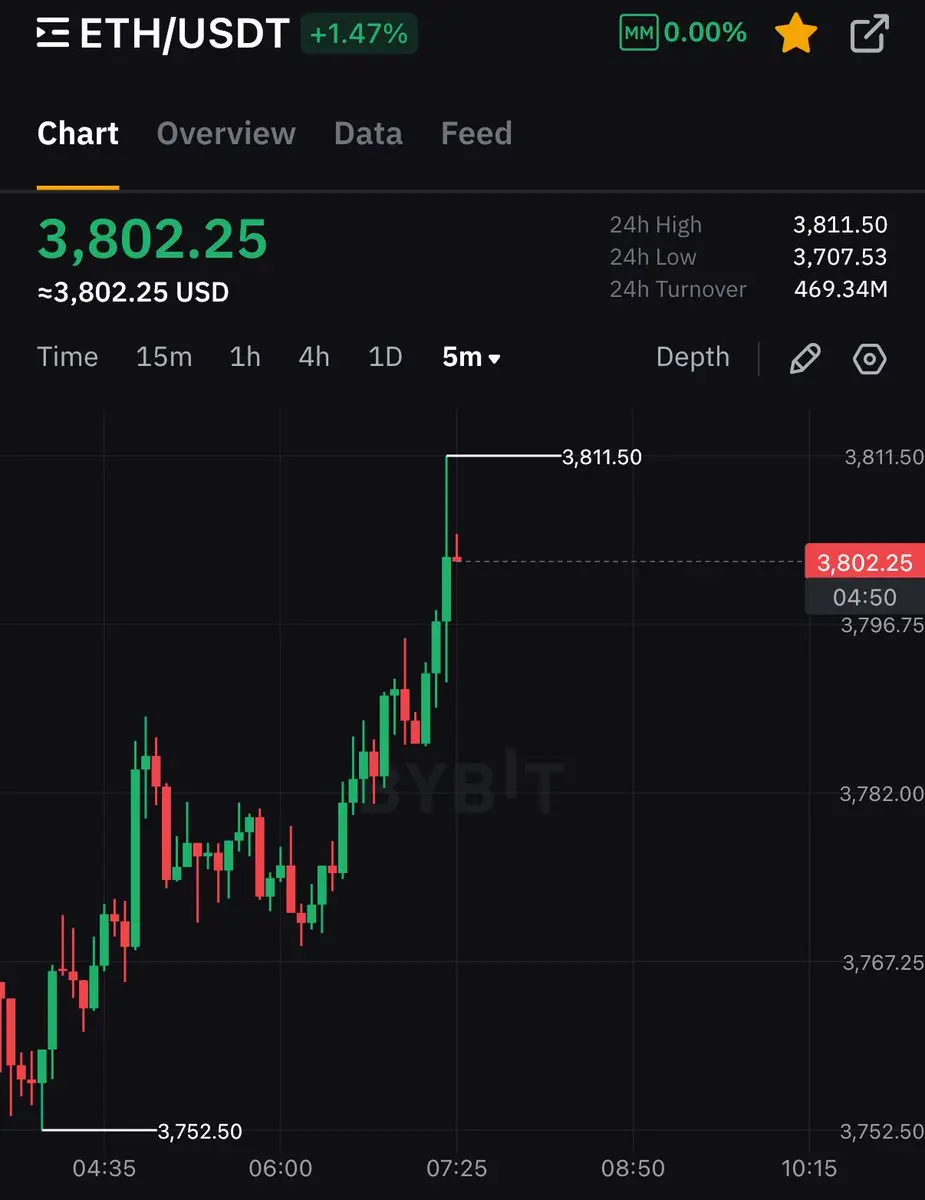Open the trading pair list menu icon

pyautogui.click(x=53, y=34)
